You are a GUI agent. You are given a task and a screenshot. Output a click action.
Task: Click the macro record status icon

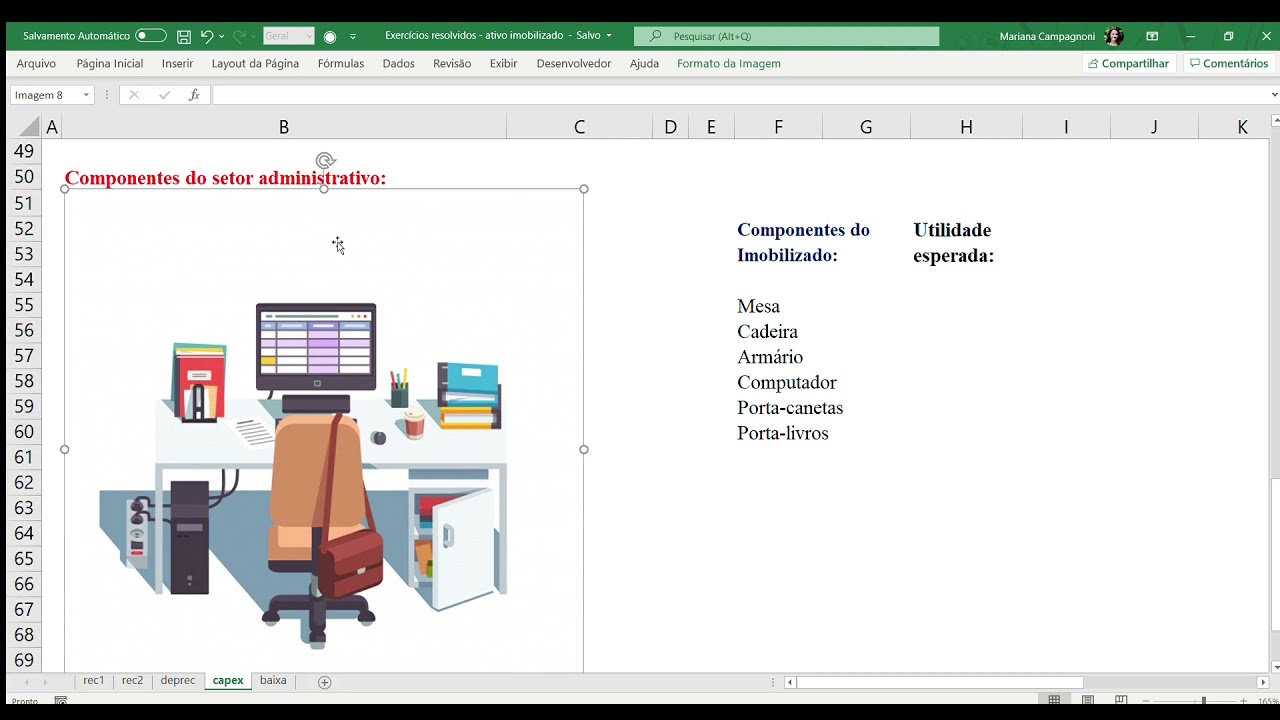point(60,701)
